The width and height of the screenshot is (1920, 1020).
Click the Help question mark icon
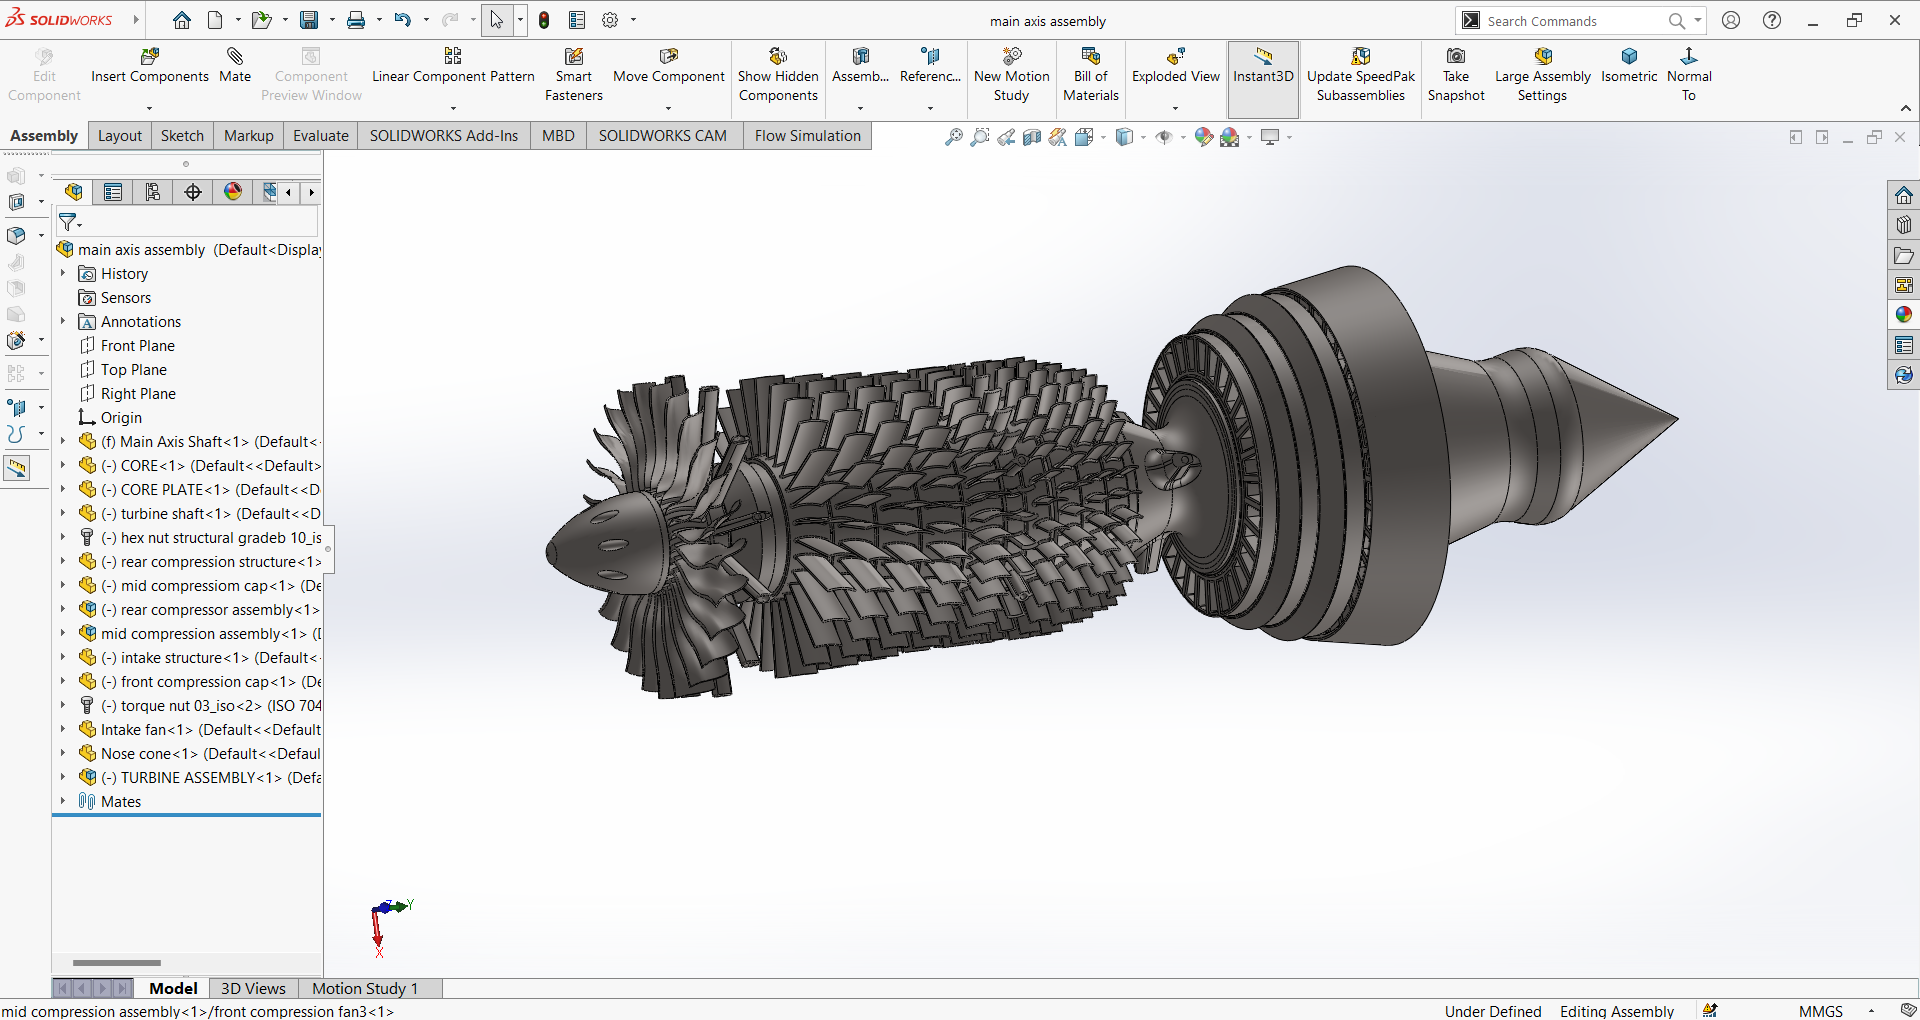[x=1772, y=20]
